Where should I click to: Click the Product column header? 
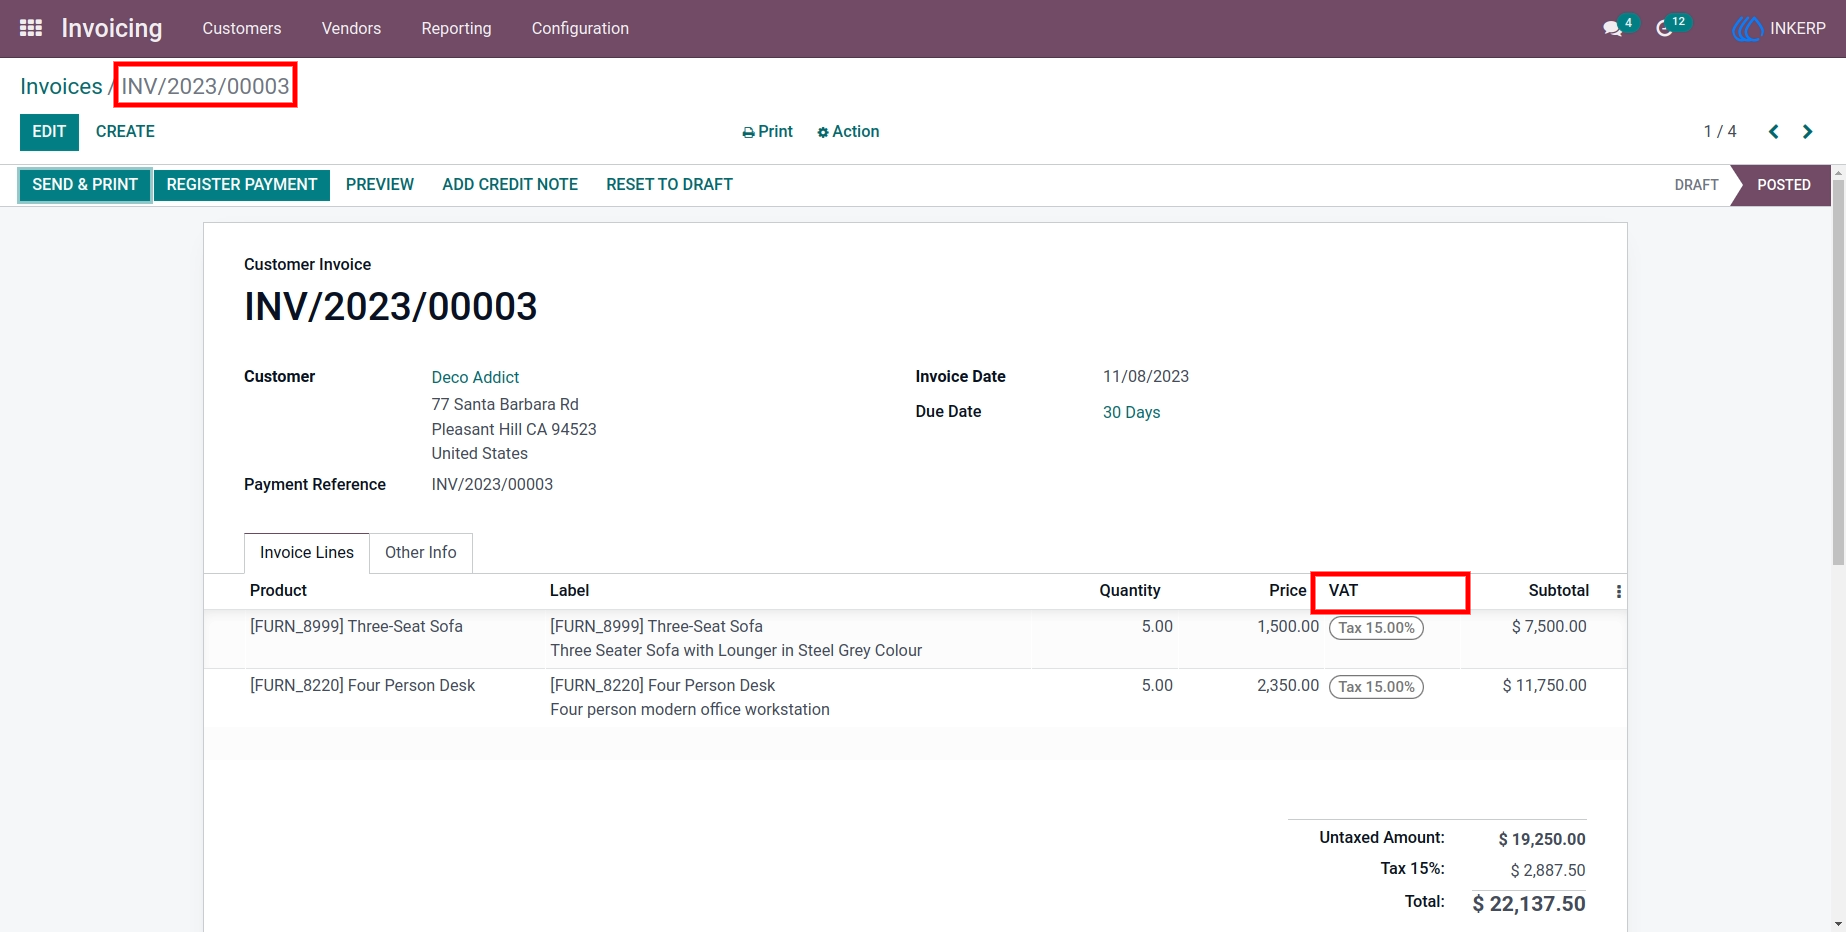[278, 591]
